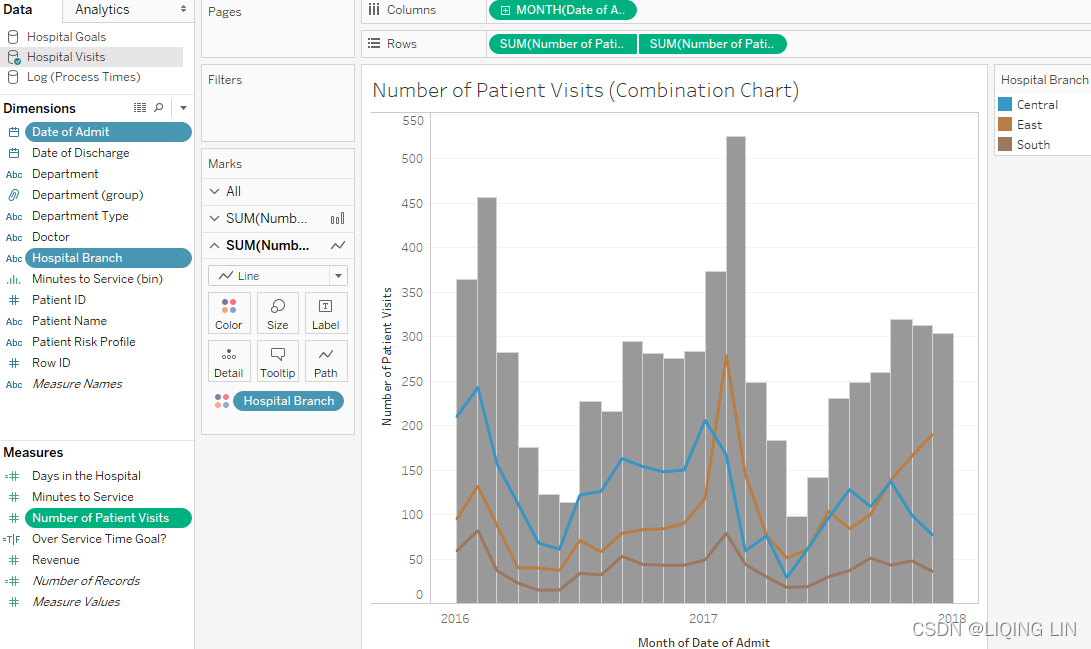The image size is (1091, 649).
Task: Open the Tooltip marks button
Action: [278, 361]
